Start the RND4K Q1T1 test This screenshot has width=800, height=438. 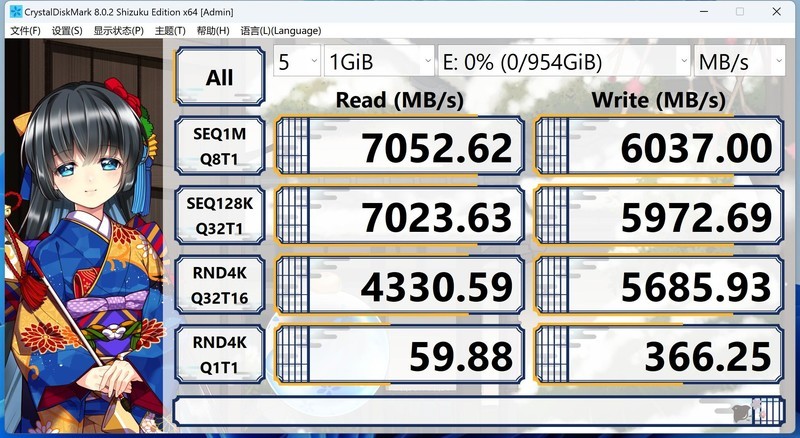(220, 354)
